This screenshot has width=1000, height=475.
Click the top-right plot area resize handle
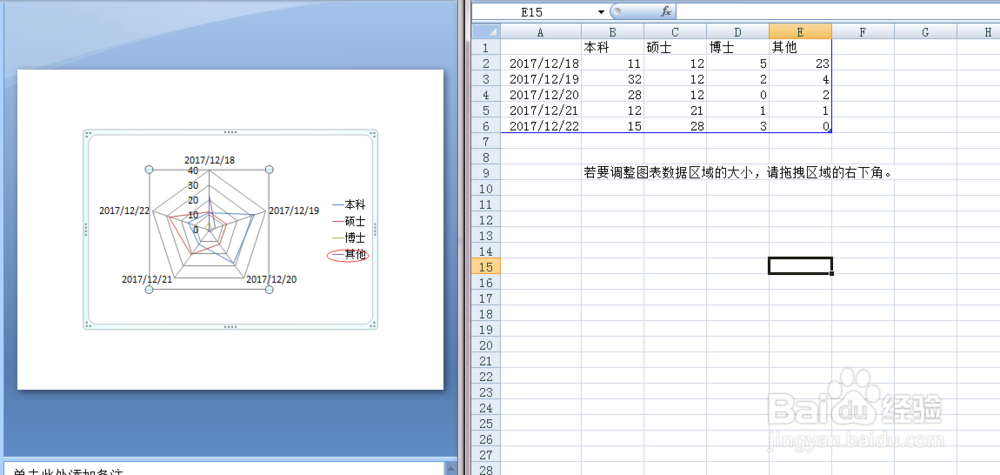tap(269, 170)
